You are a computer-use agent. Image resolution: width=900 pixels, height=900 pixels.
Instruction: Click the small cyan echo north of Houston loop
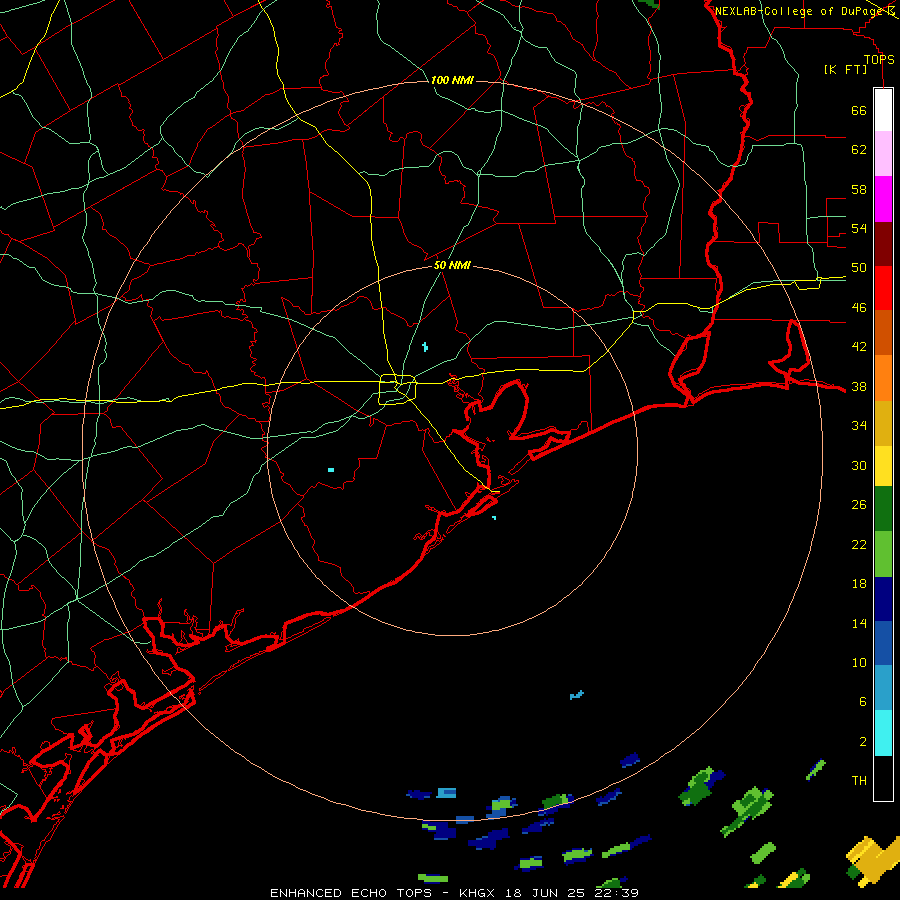pos(425,347)
